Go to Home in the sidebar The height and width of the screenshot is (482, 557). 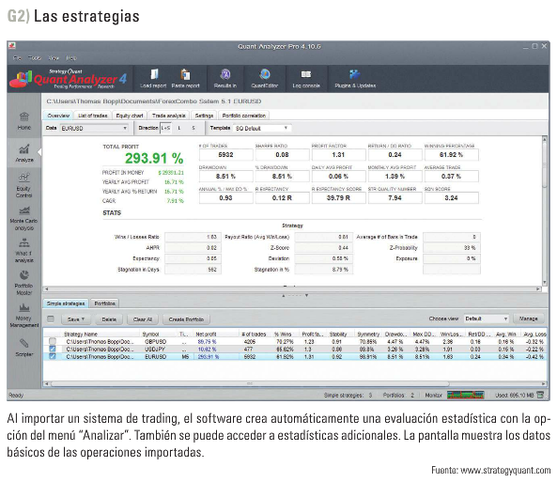24,121
